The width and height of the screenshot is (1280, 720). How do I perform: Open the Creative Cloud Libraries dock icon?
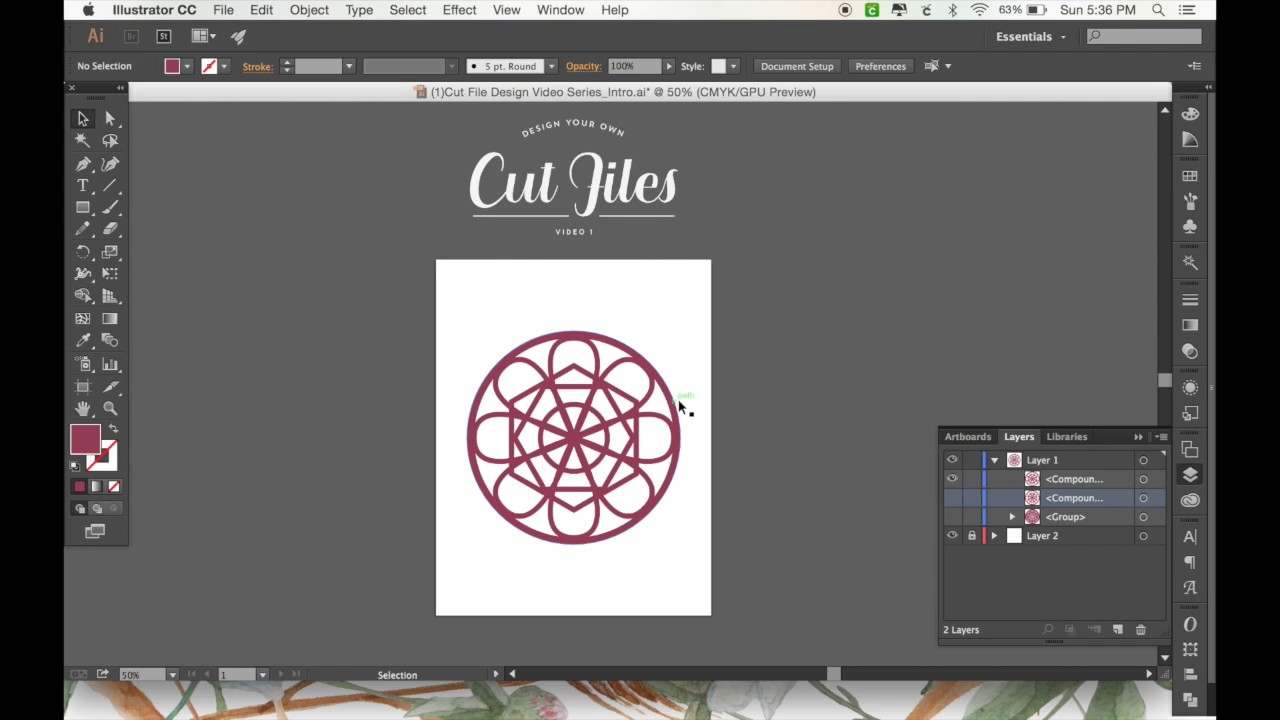tap(1190, 500)
